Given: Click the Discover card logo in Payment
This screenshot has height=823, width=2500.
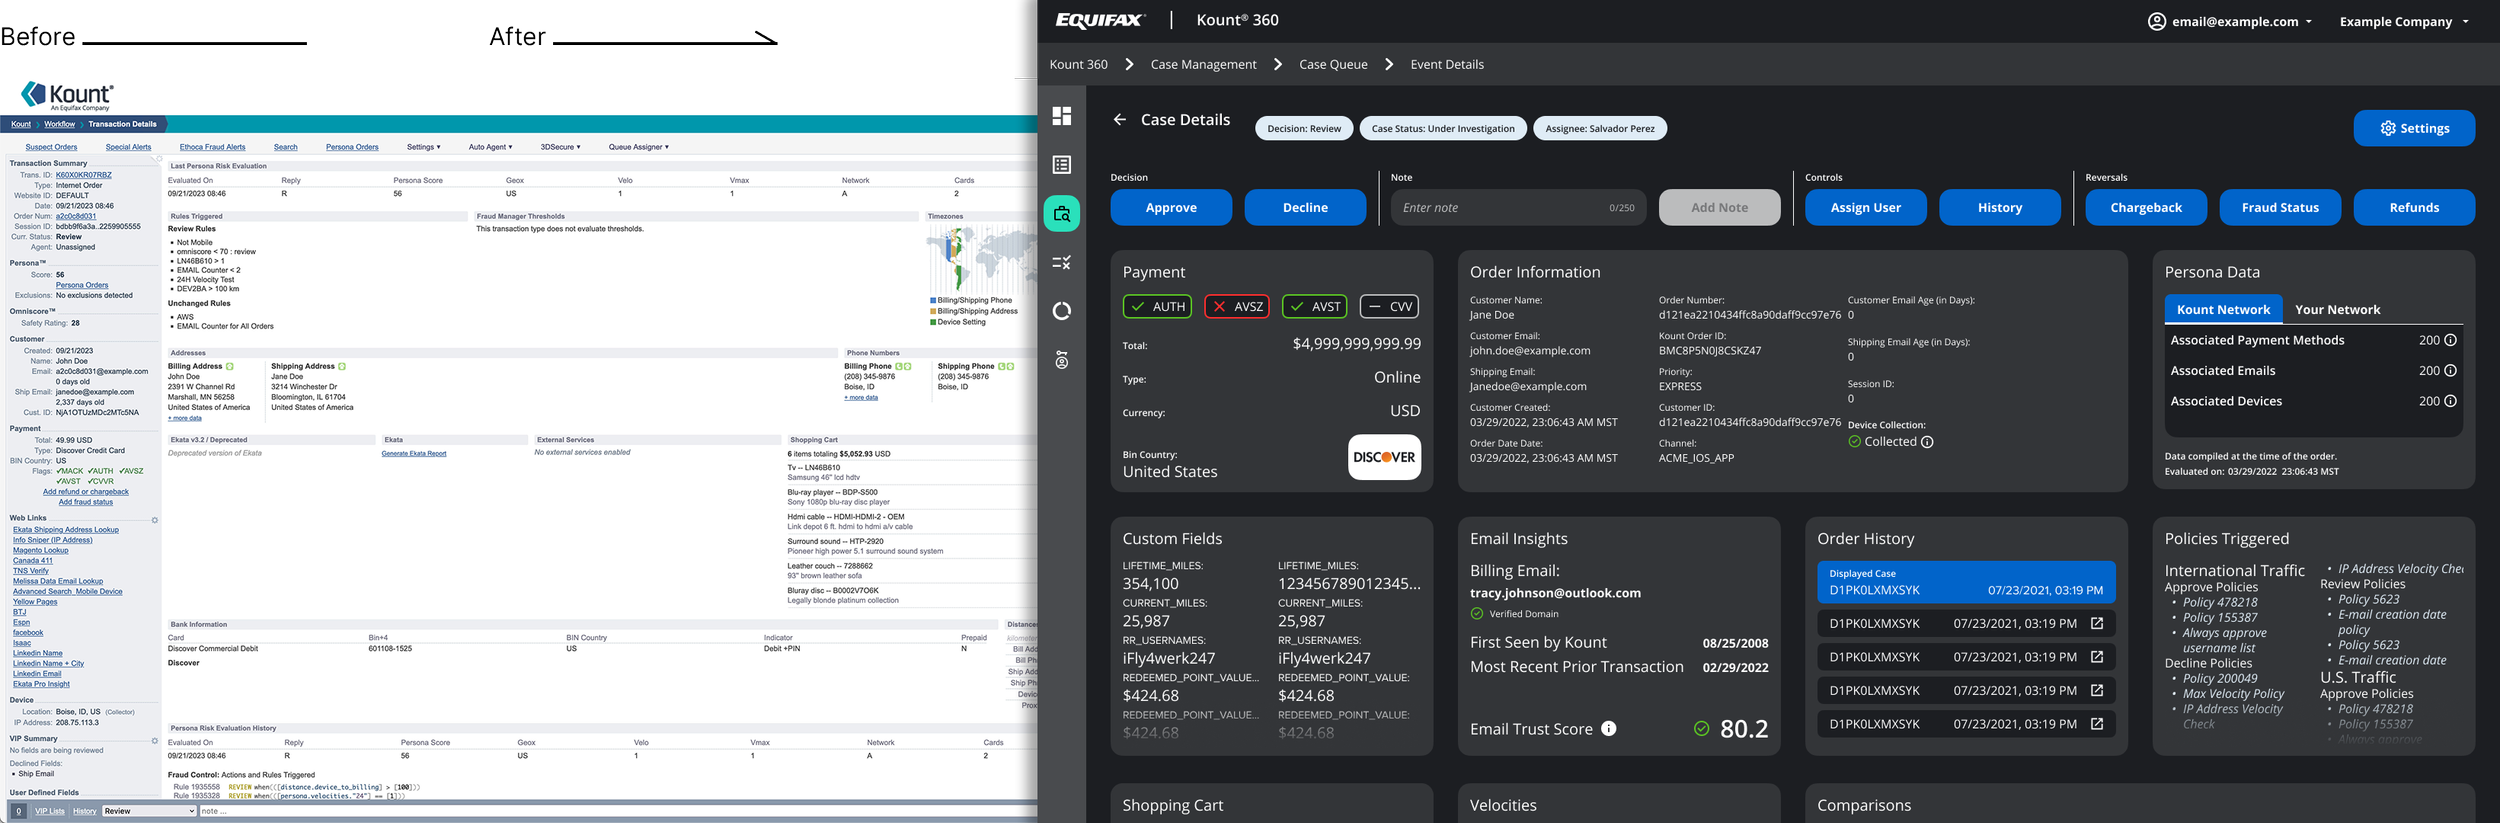Looking at the screenshot, I should tap(1384, 457).
